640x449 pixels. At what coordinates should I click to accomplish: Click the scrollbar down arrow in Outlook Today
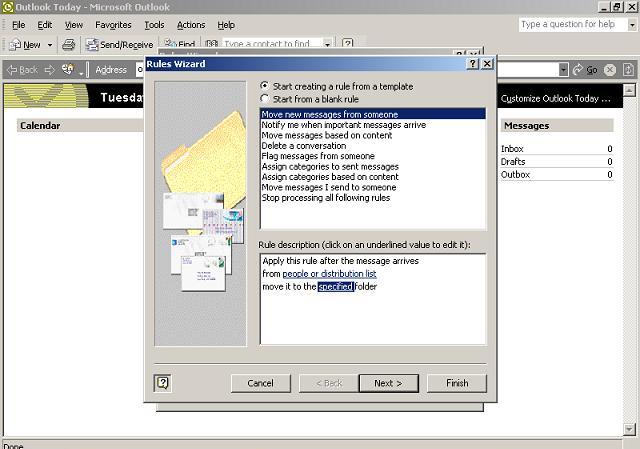coord(629,429)
